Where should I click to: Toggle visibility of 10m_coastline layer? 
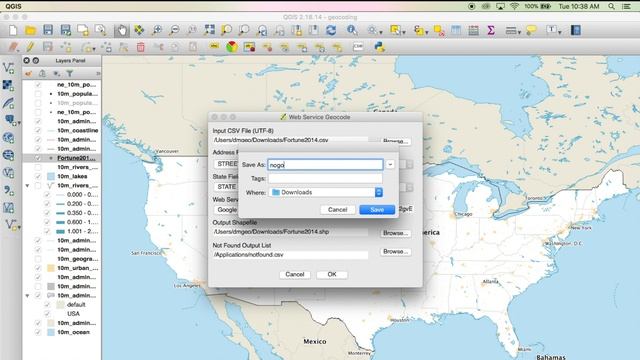38,131
